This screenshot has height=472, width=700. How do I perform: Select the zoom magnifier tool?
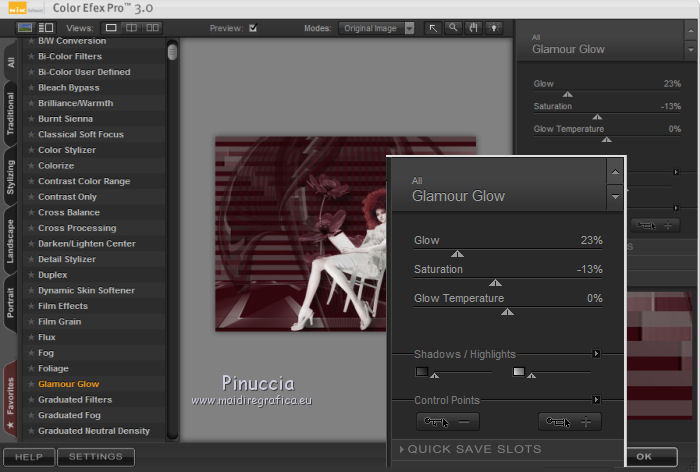pyautogui.click(x=453, y=28)
